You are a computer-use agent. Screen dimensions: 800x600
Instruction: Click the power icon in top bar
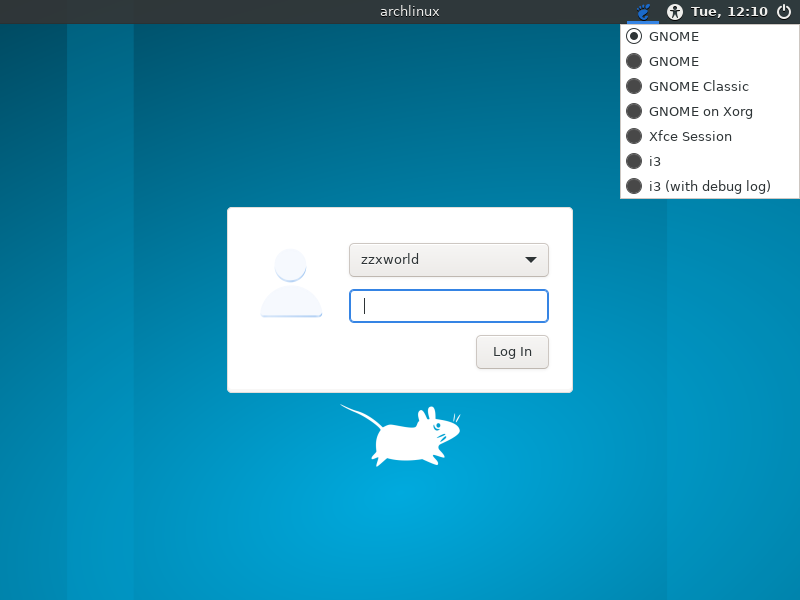(x=786, y=11)
